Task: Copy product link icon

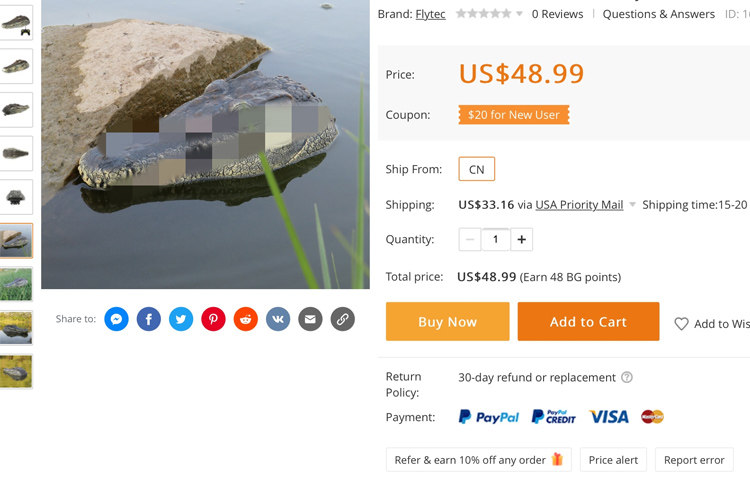Action: click(342, 319)
